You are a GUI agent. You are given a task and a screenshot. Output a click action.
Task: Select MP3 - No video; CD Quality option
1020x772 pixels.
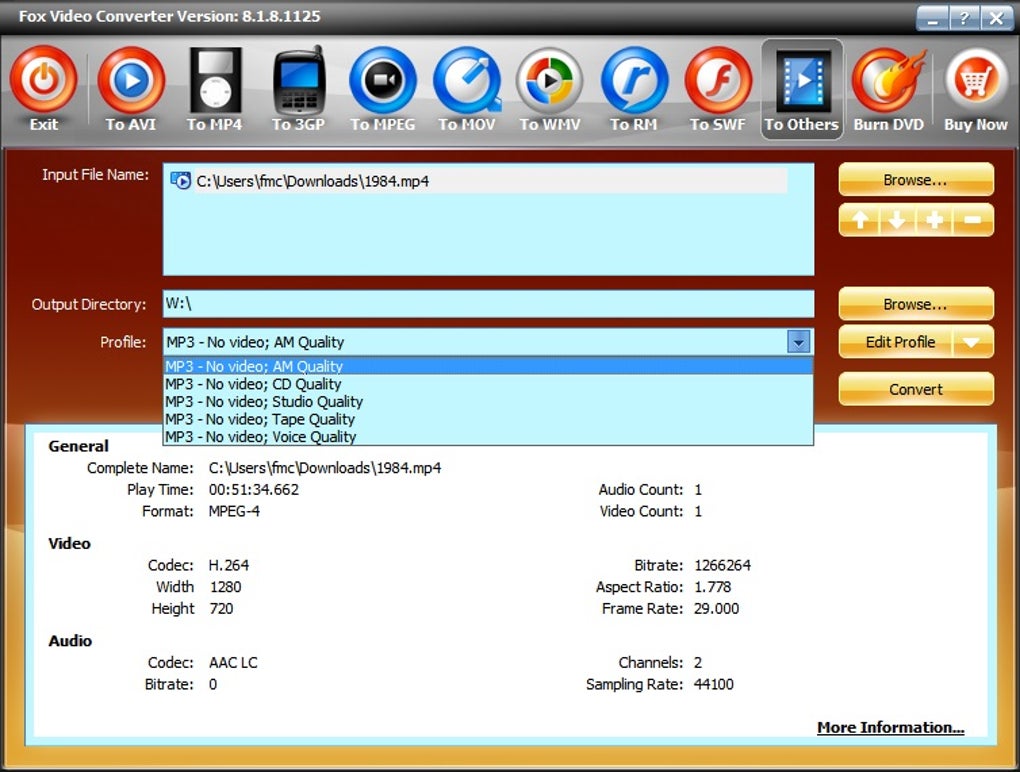click(x=488, y=384)
